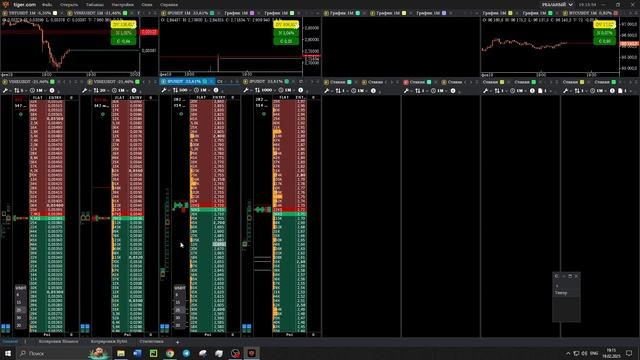Click USDT volume header in IPUSDT step-500 order book
The height and width of the screenshot is (360, 640).
(180, 288)
